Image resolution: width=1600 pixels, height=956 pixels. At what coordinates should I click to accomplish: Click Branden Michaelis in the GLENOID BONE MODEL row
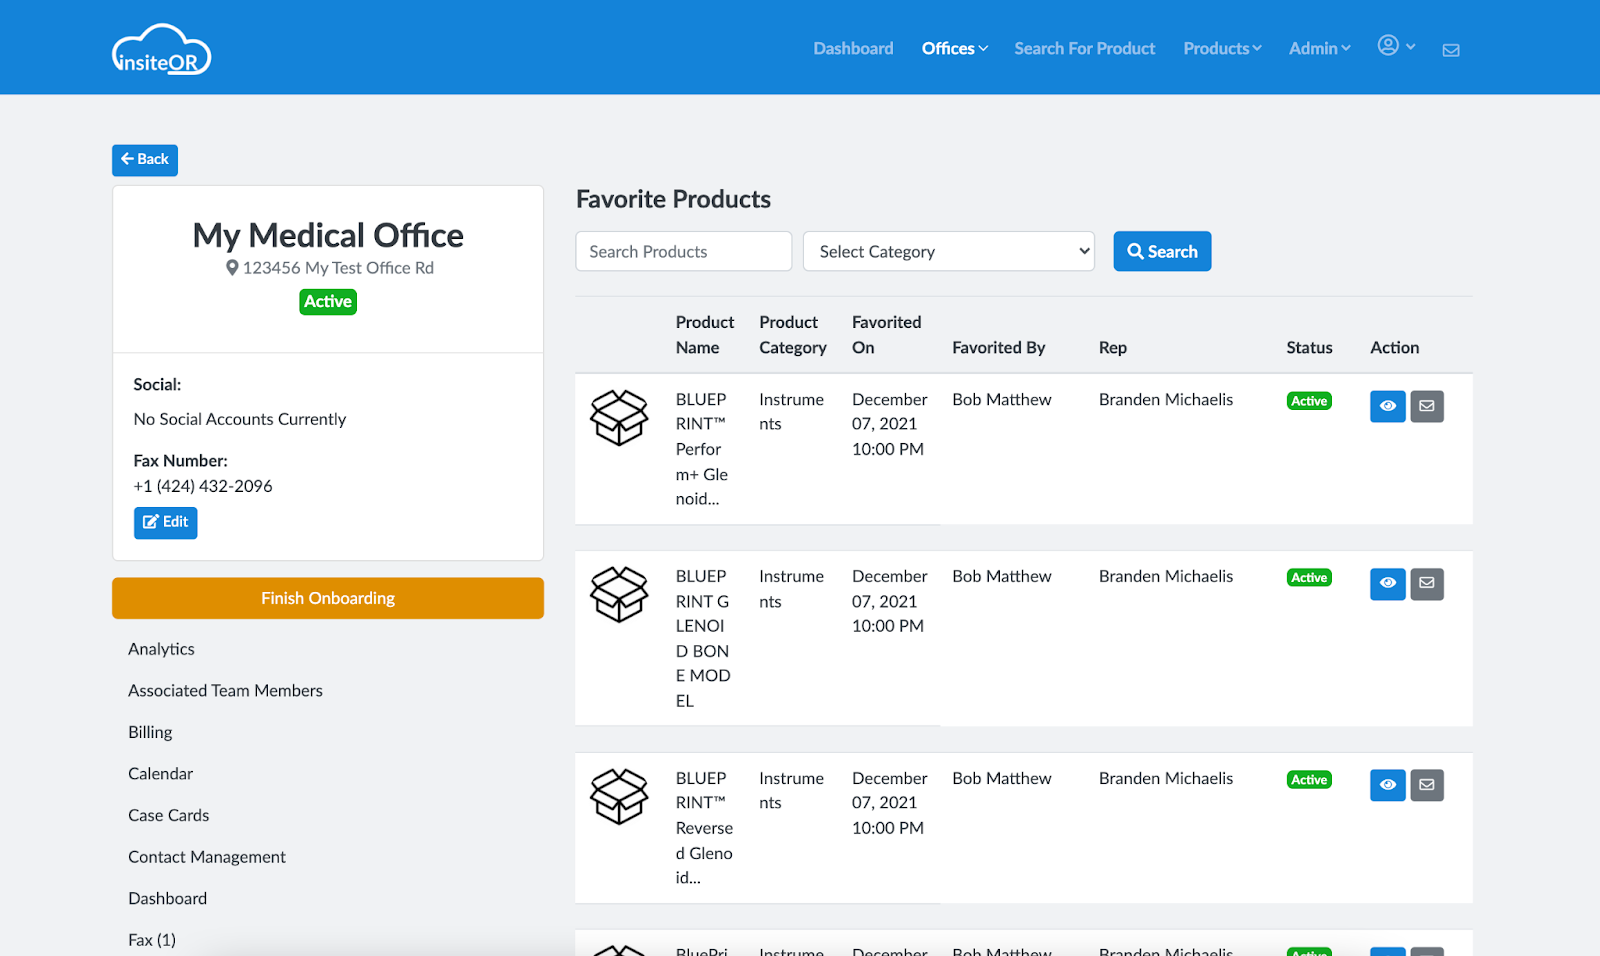(x=1165, y=577)
